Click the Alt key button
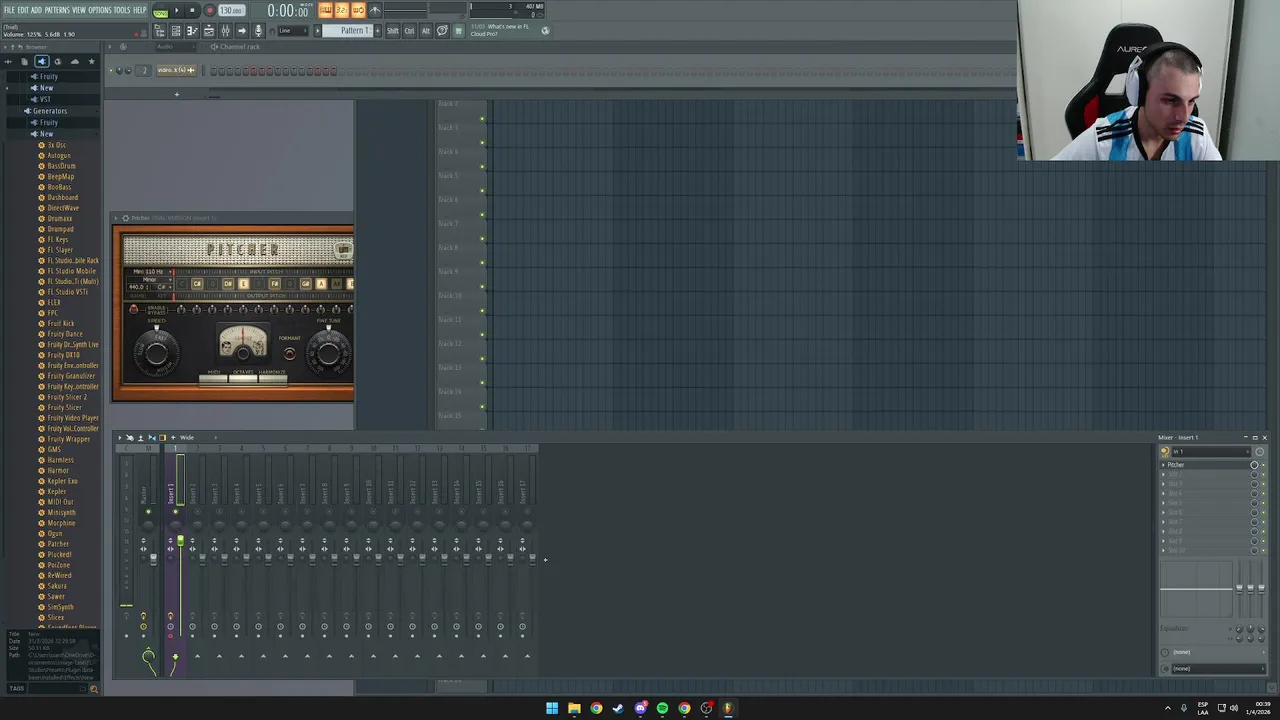The image size is (1280, 720). pyautogui.click(x=425, y=31)
